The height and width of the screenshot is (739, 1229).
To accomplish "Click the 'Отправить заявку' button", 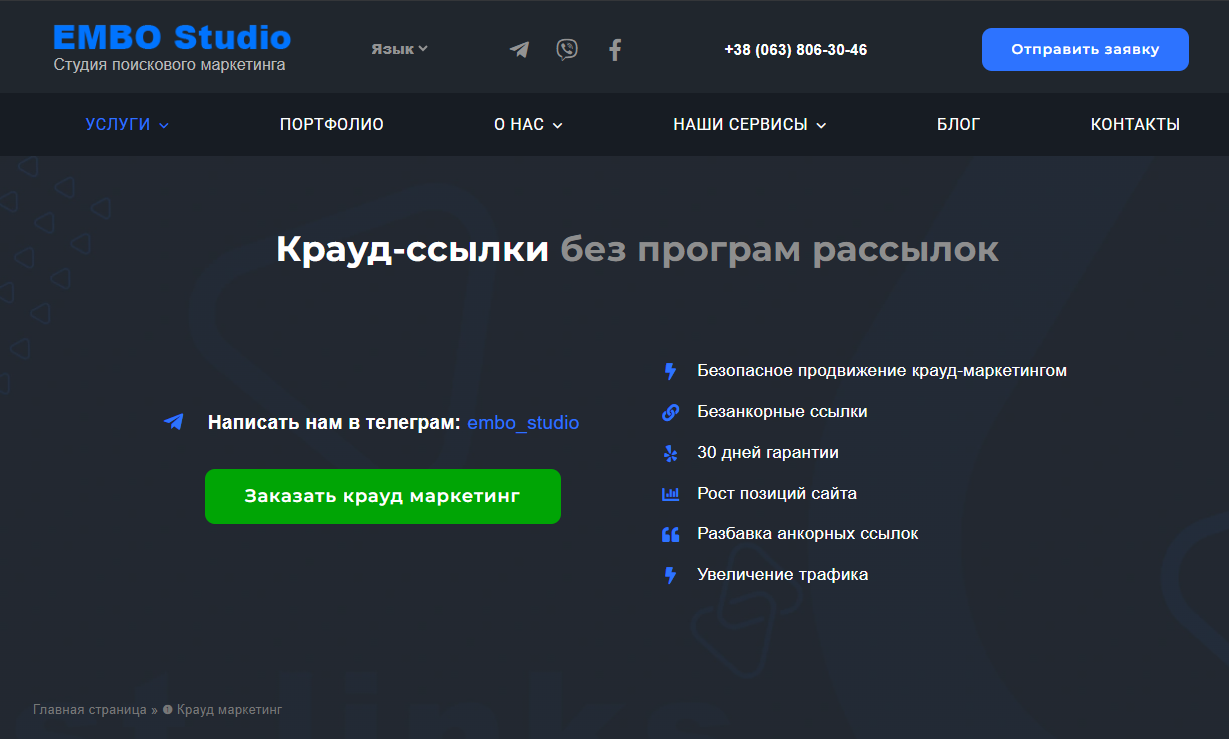I will click(1084, 48).
